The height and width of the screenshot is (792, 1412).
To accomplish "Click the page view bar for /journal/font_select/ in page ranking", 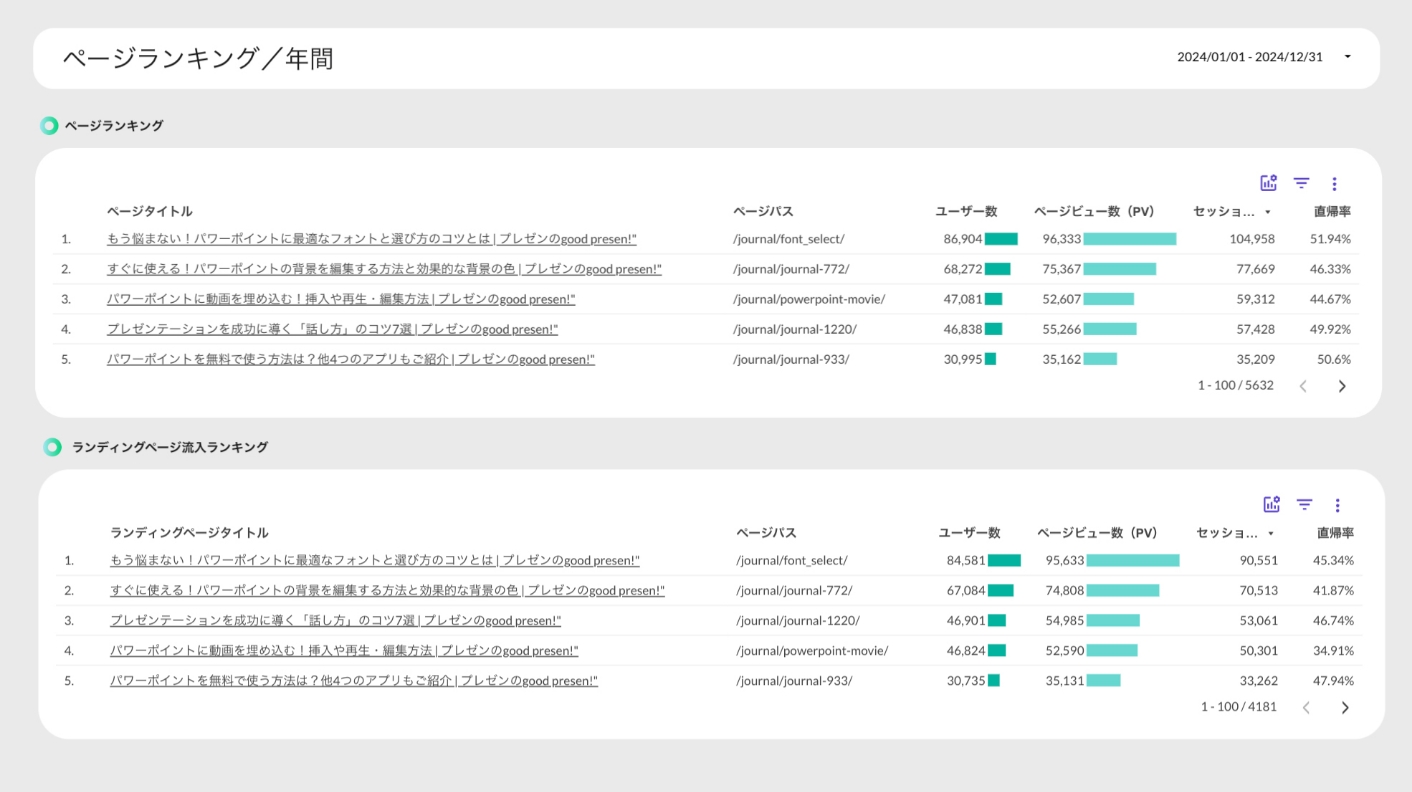I will [x=1129, y=239].
